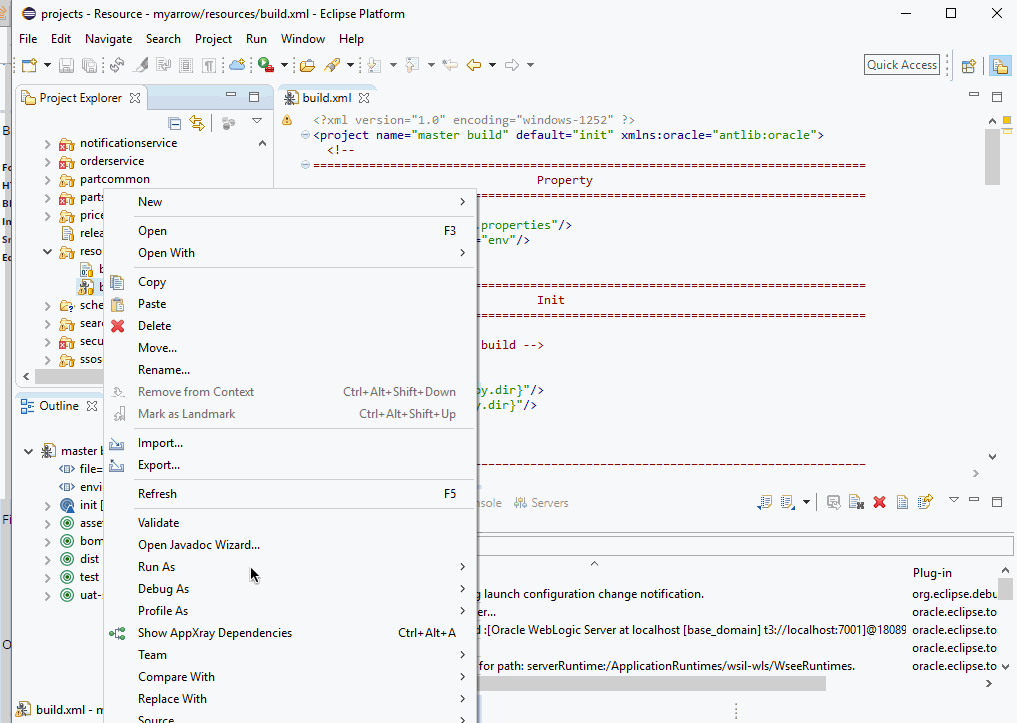Click the back navigation yellow arrow
Viewport: 1017px width, 723px height.
[474, 65]
